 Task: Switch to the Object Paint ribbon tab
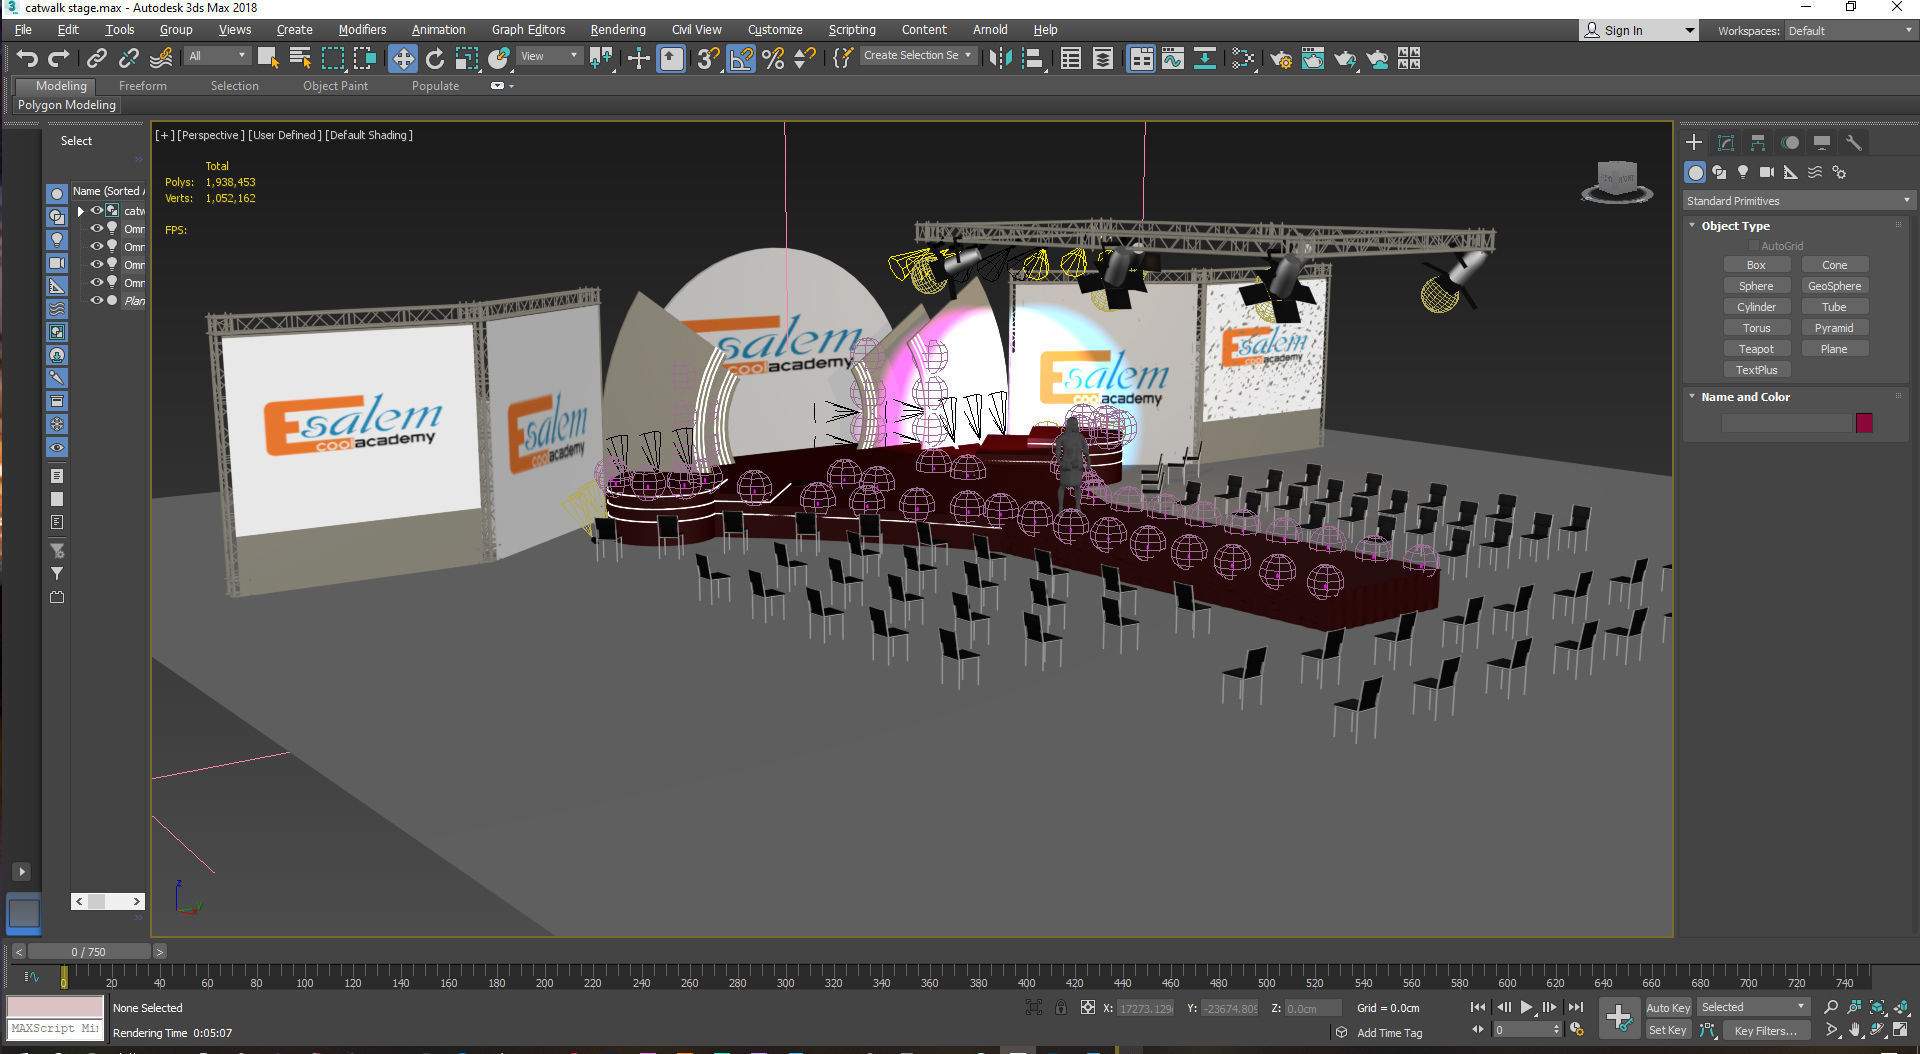click(x=335, y=86)
